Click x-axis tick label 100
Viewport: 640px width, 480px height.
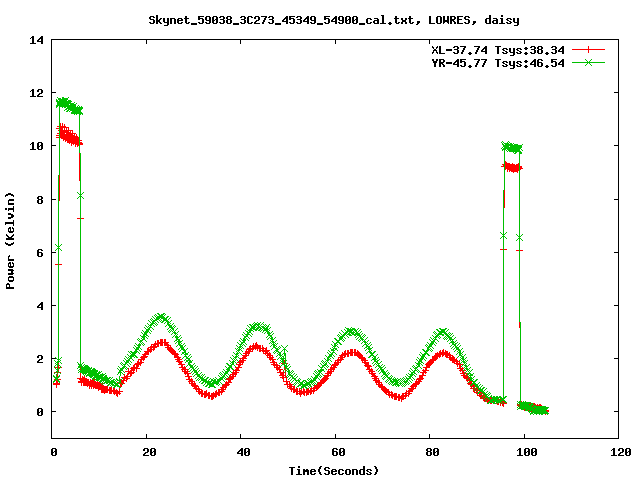coord(527,452)
